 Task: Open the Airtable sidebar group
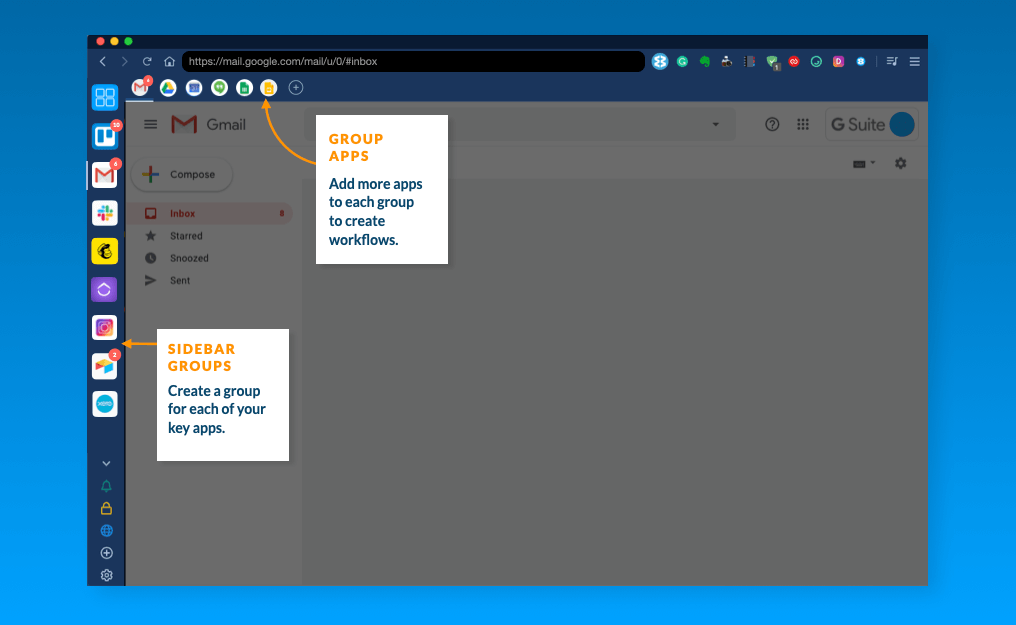click(105, 366)
